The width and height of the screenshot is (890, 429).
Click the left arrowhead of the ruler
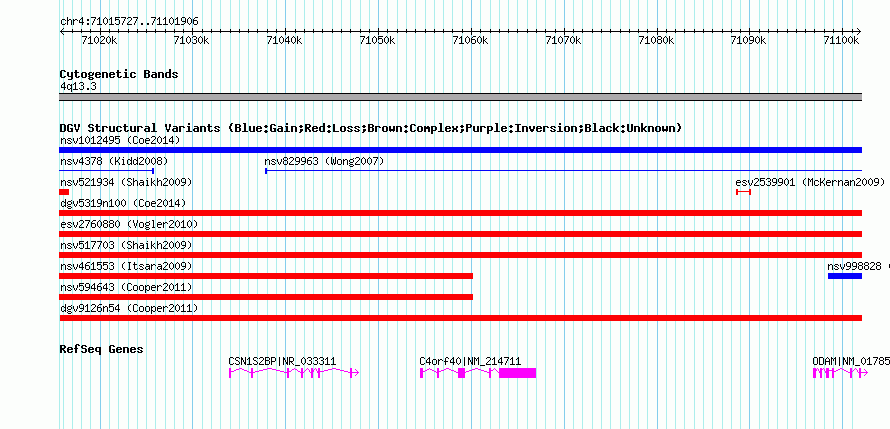coord(62,32)
